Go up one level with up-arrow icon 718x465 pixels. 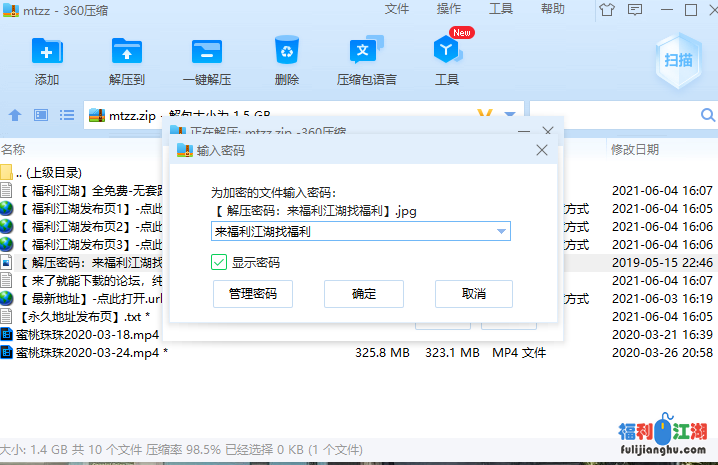pos(16,115)
